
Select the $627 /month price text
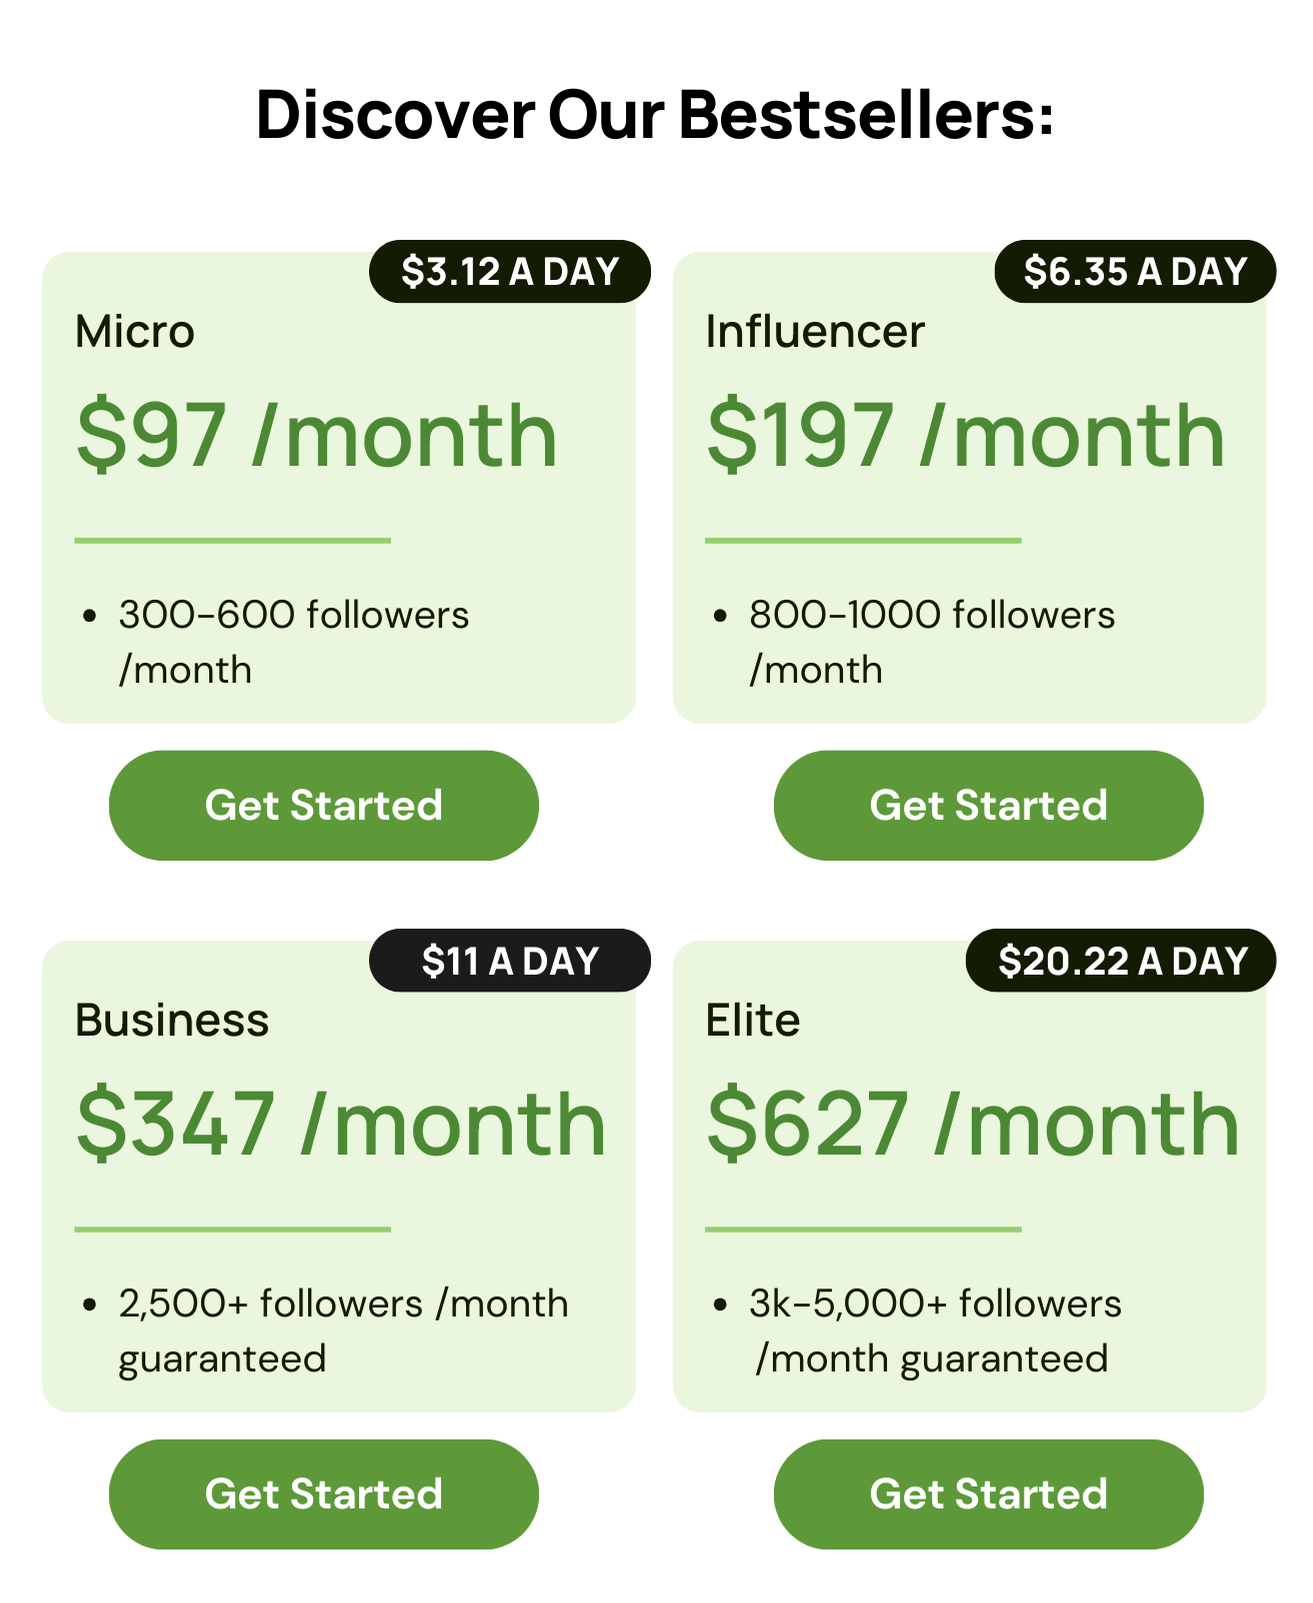(x=972, y=1125)
